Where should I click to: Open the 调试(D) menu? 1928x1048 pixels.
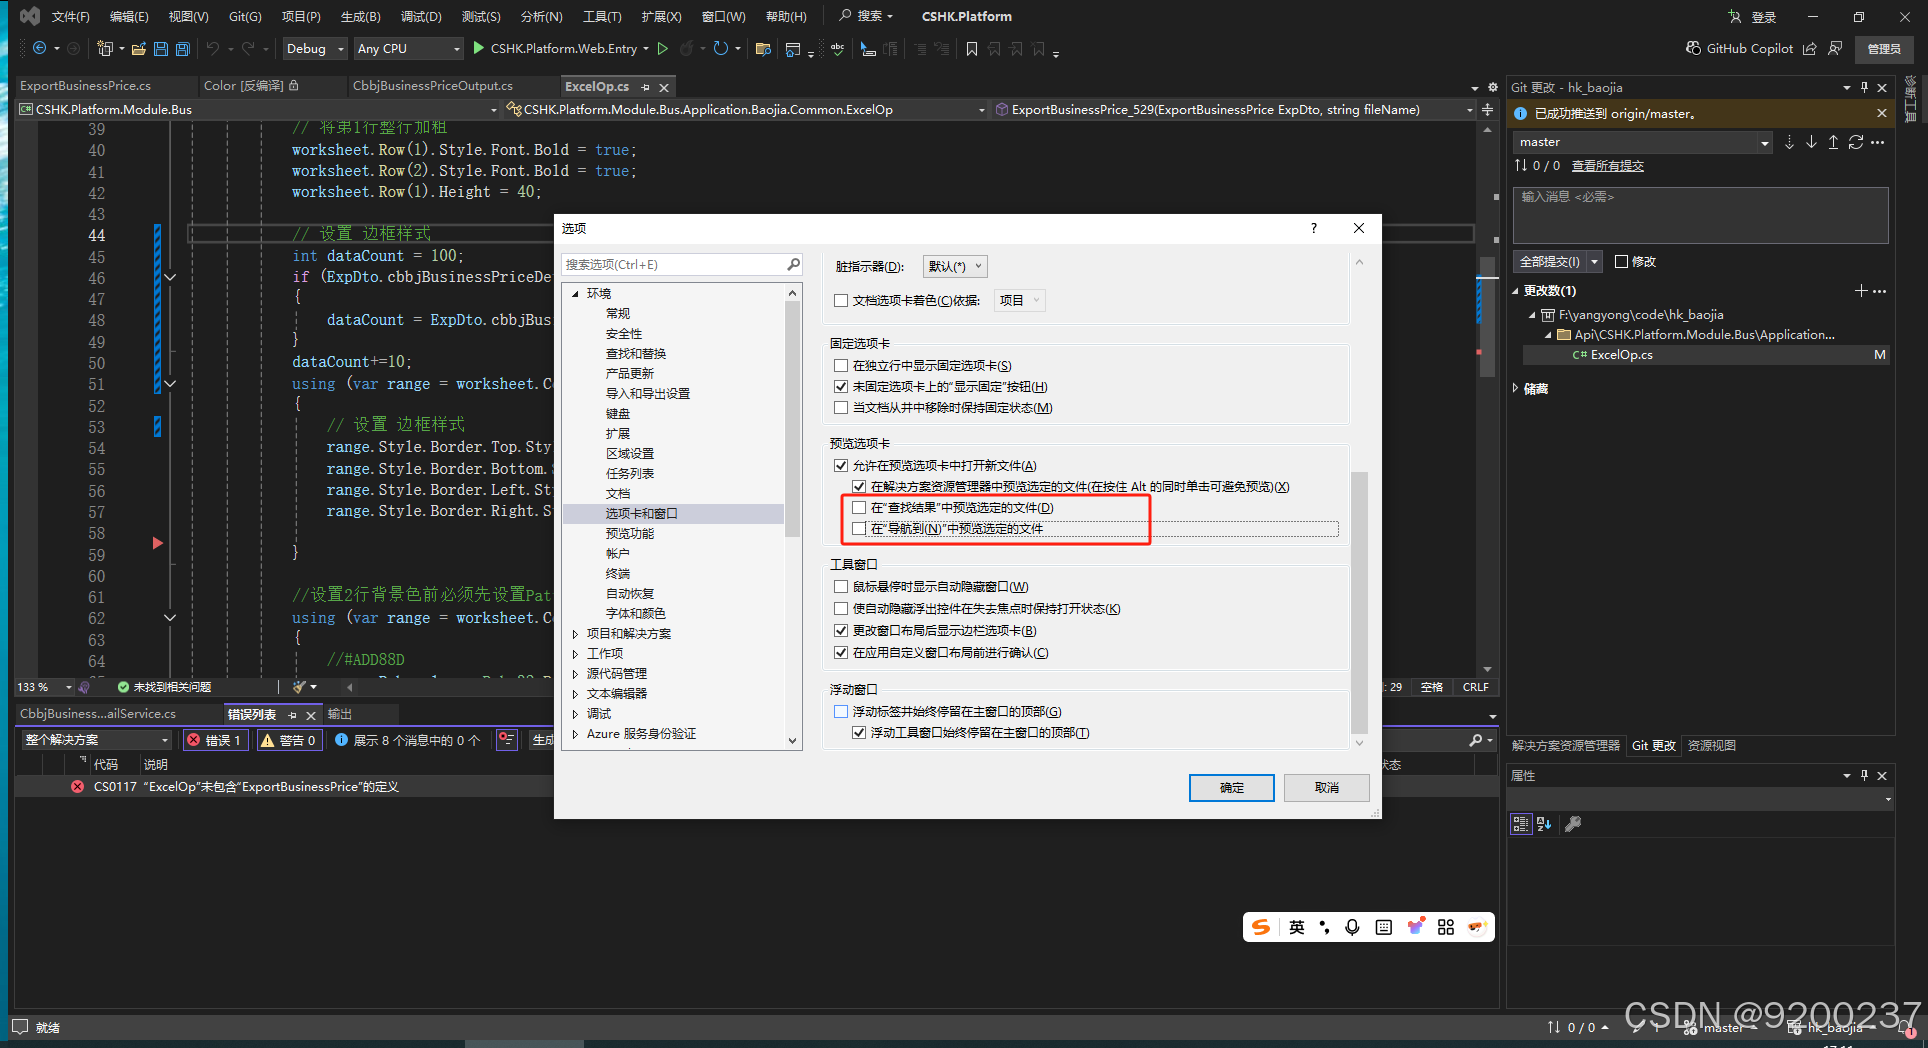tap(421, 16)
